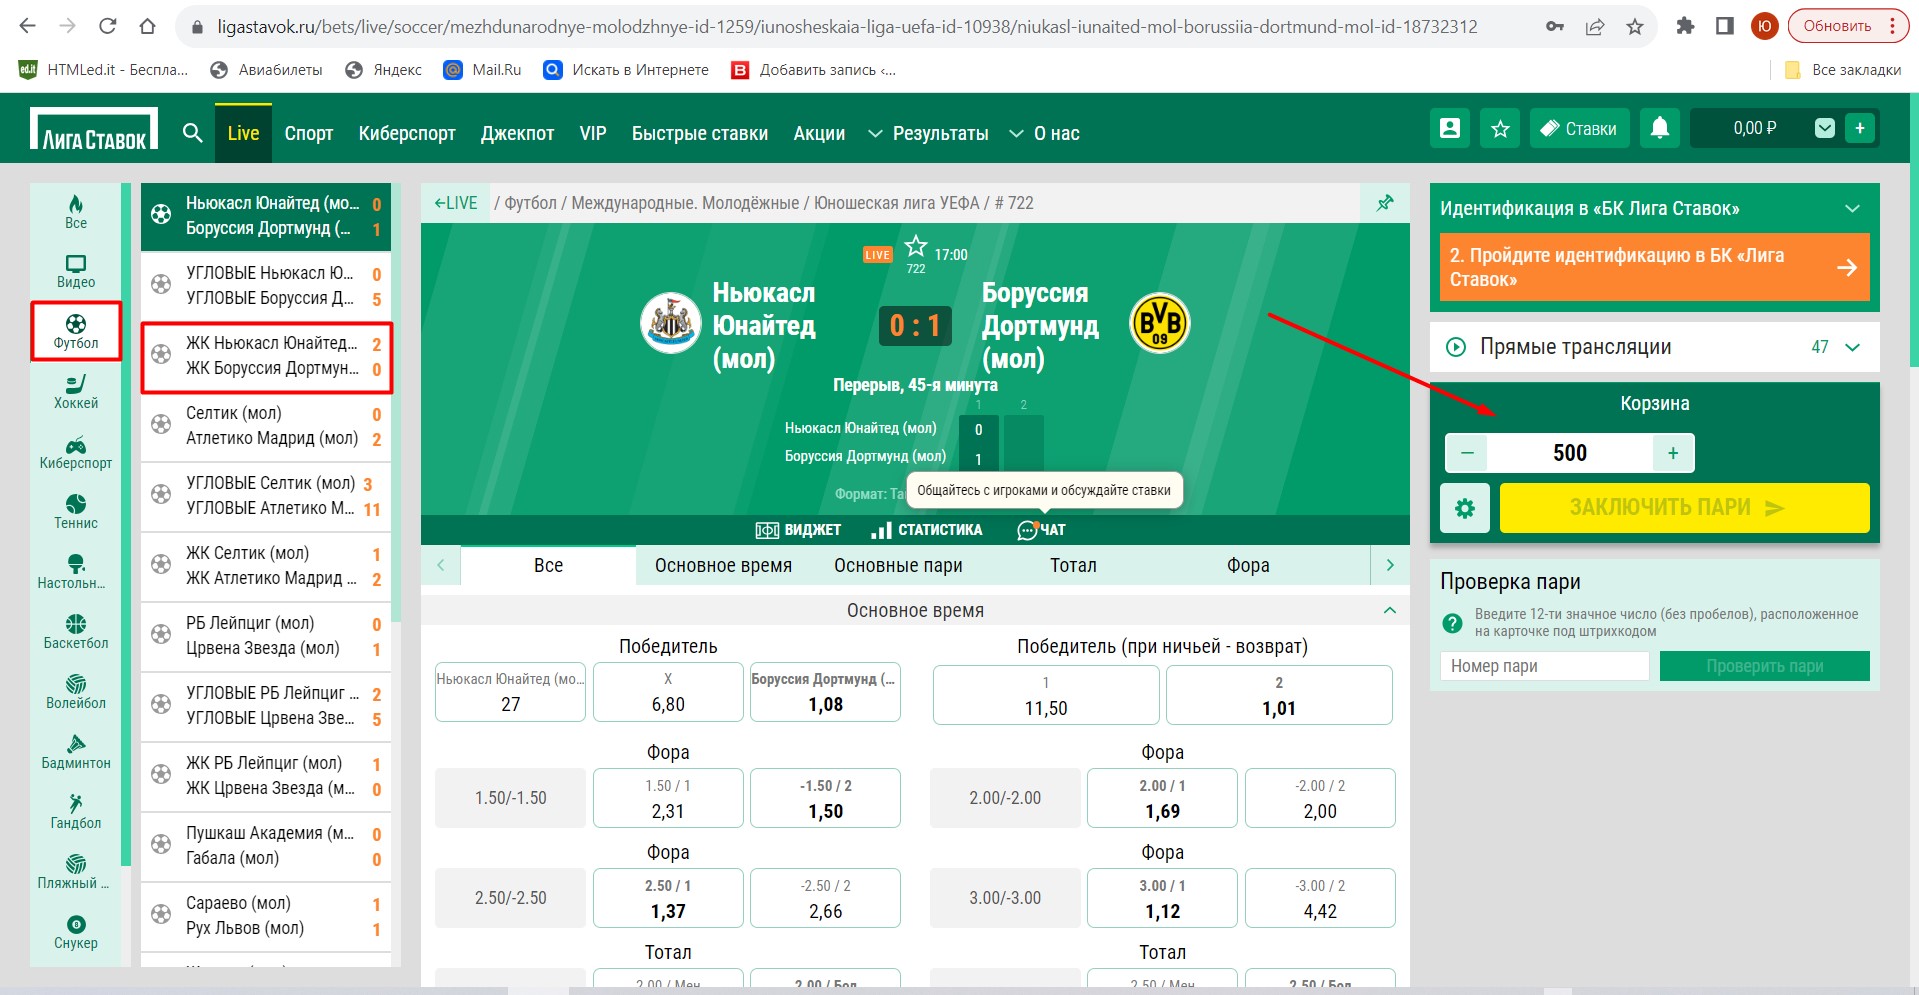Pin the match with the pin icon
Screen dimensions: 1919x995
(1385, 203)
